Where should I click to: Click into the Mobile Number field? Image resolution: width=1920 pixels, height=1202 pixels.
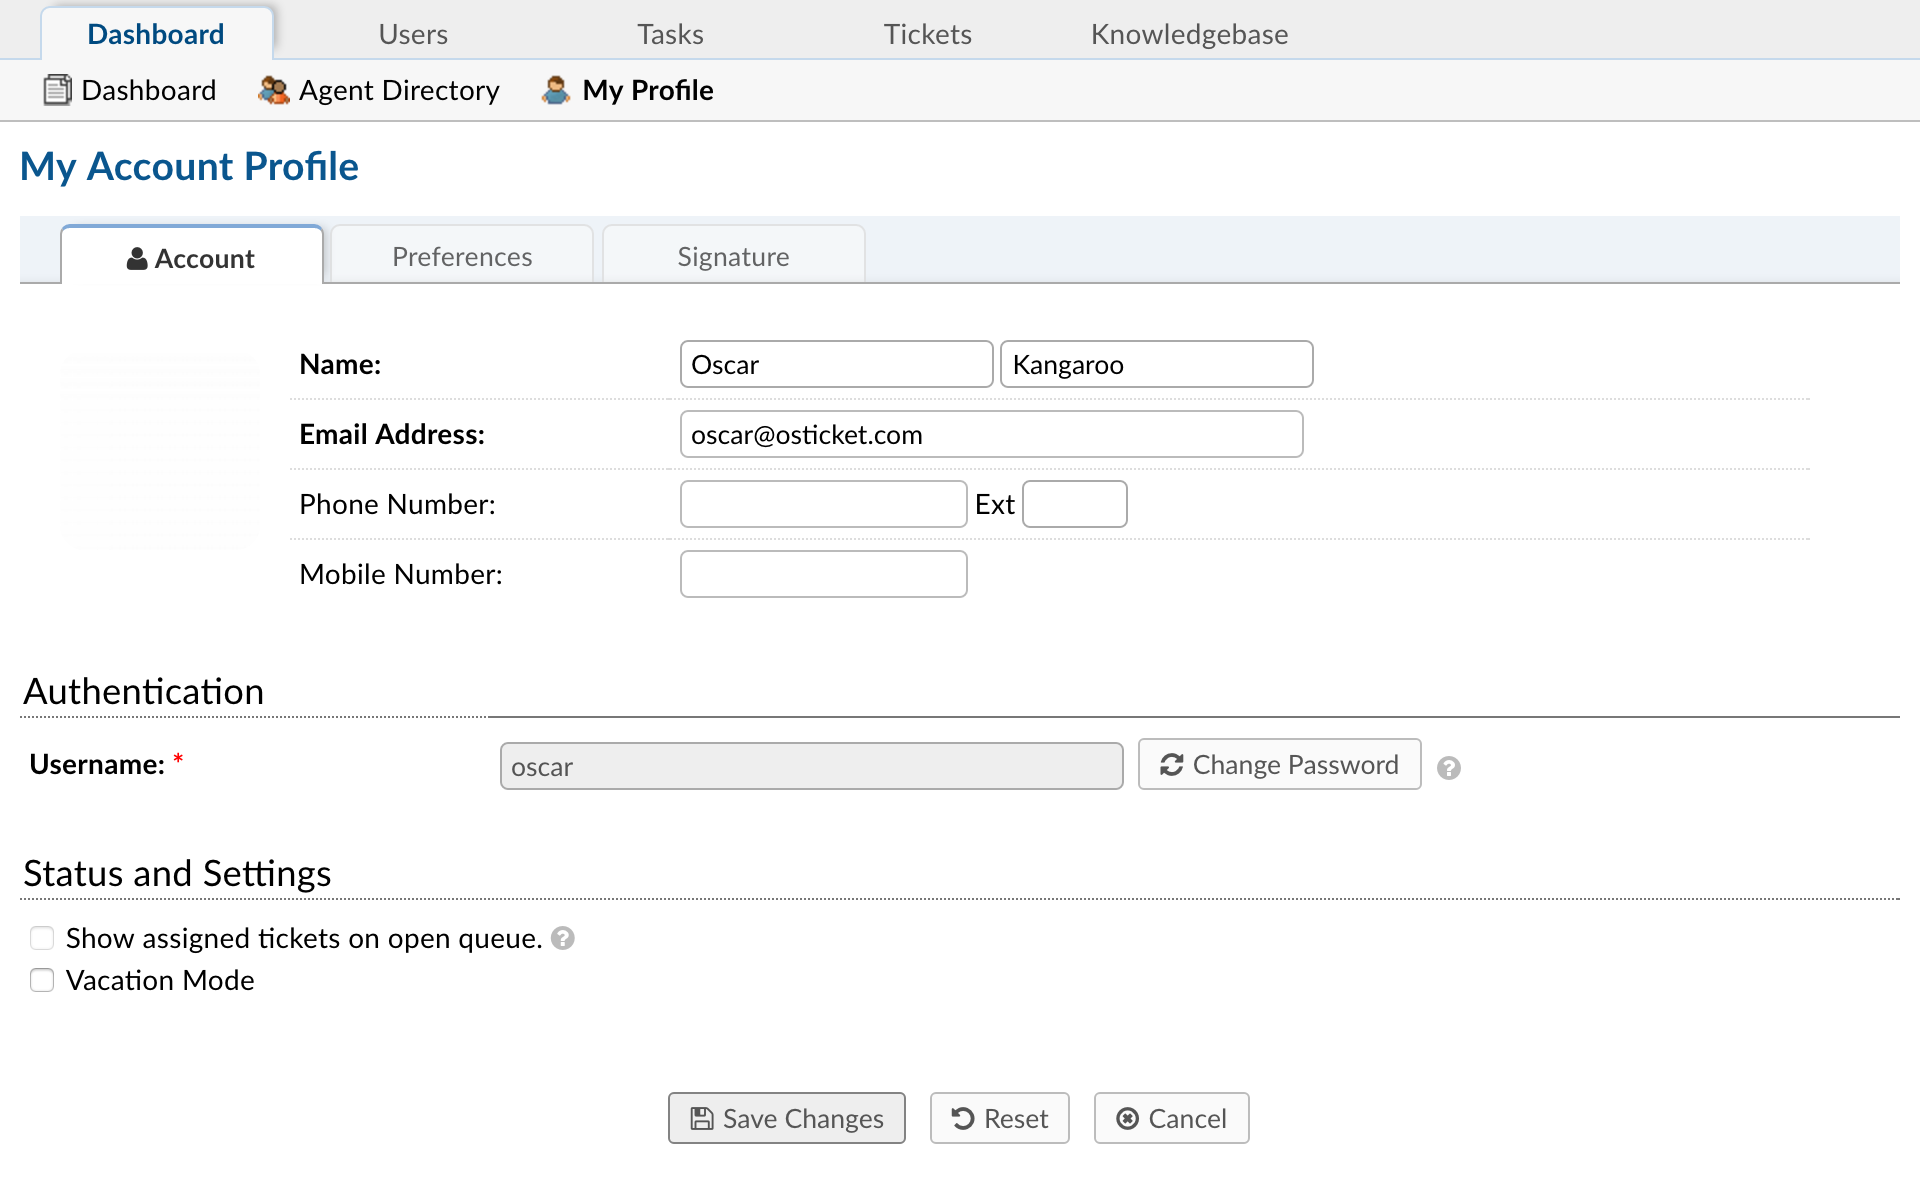tap(823, 575)
